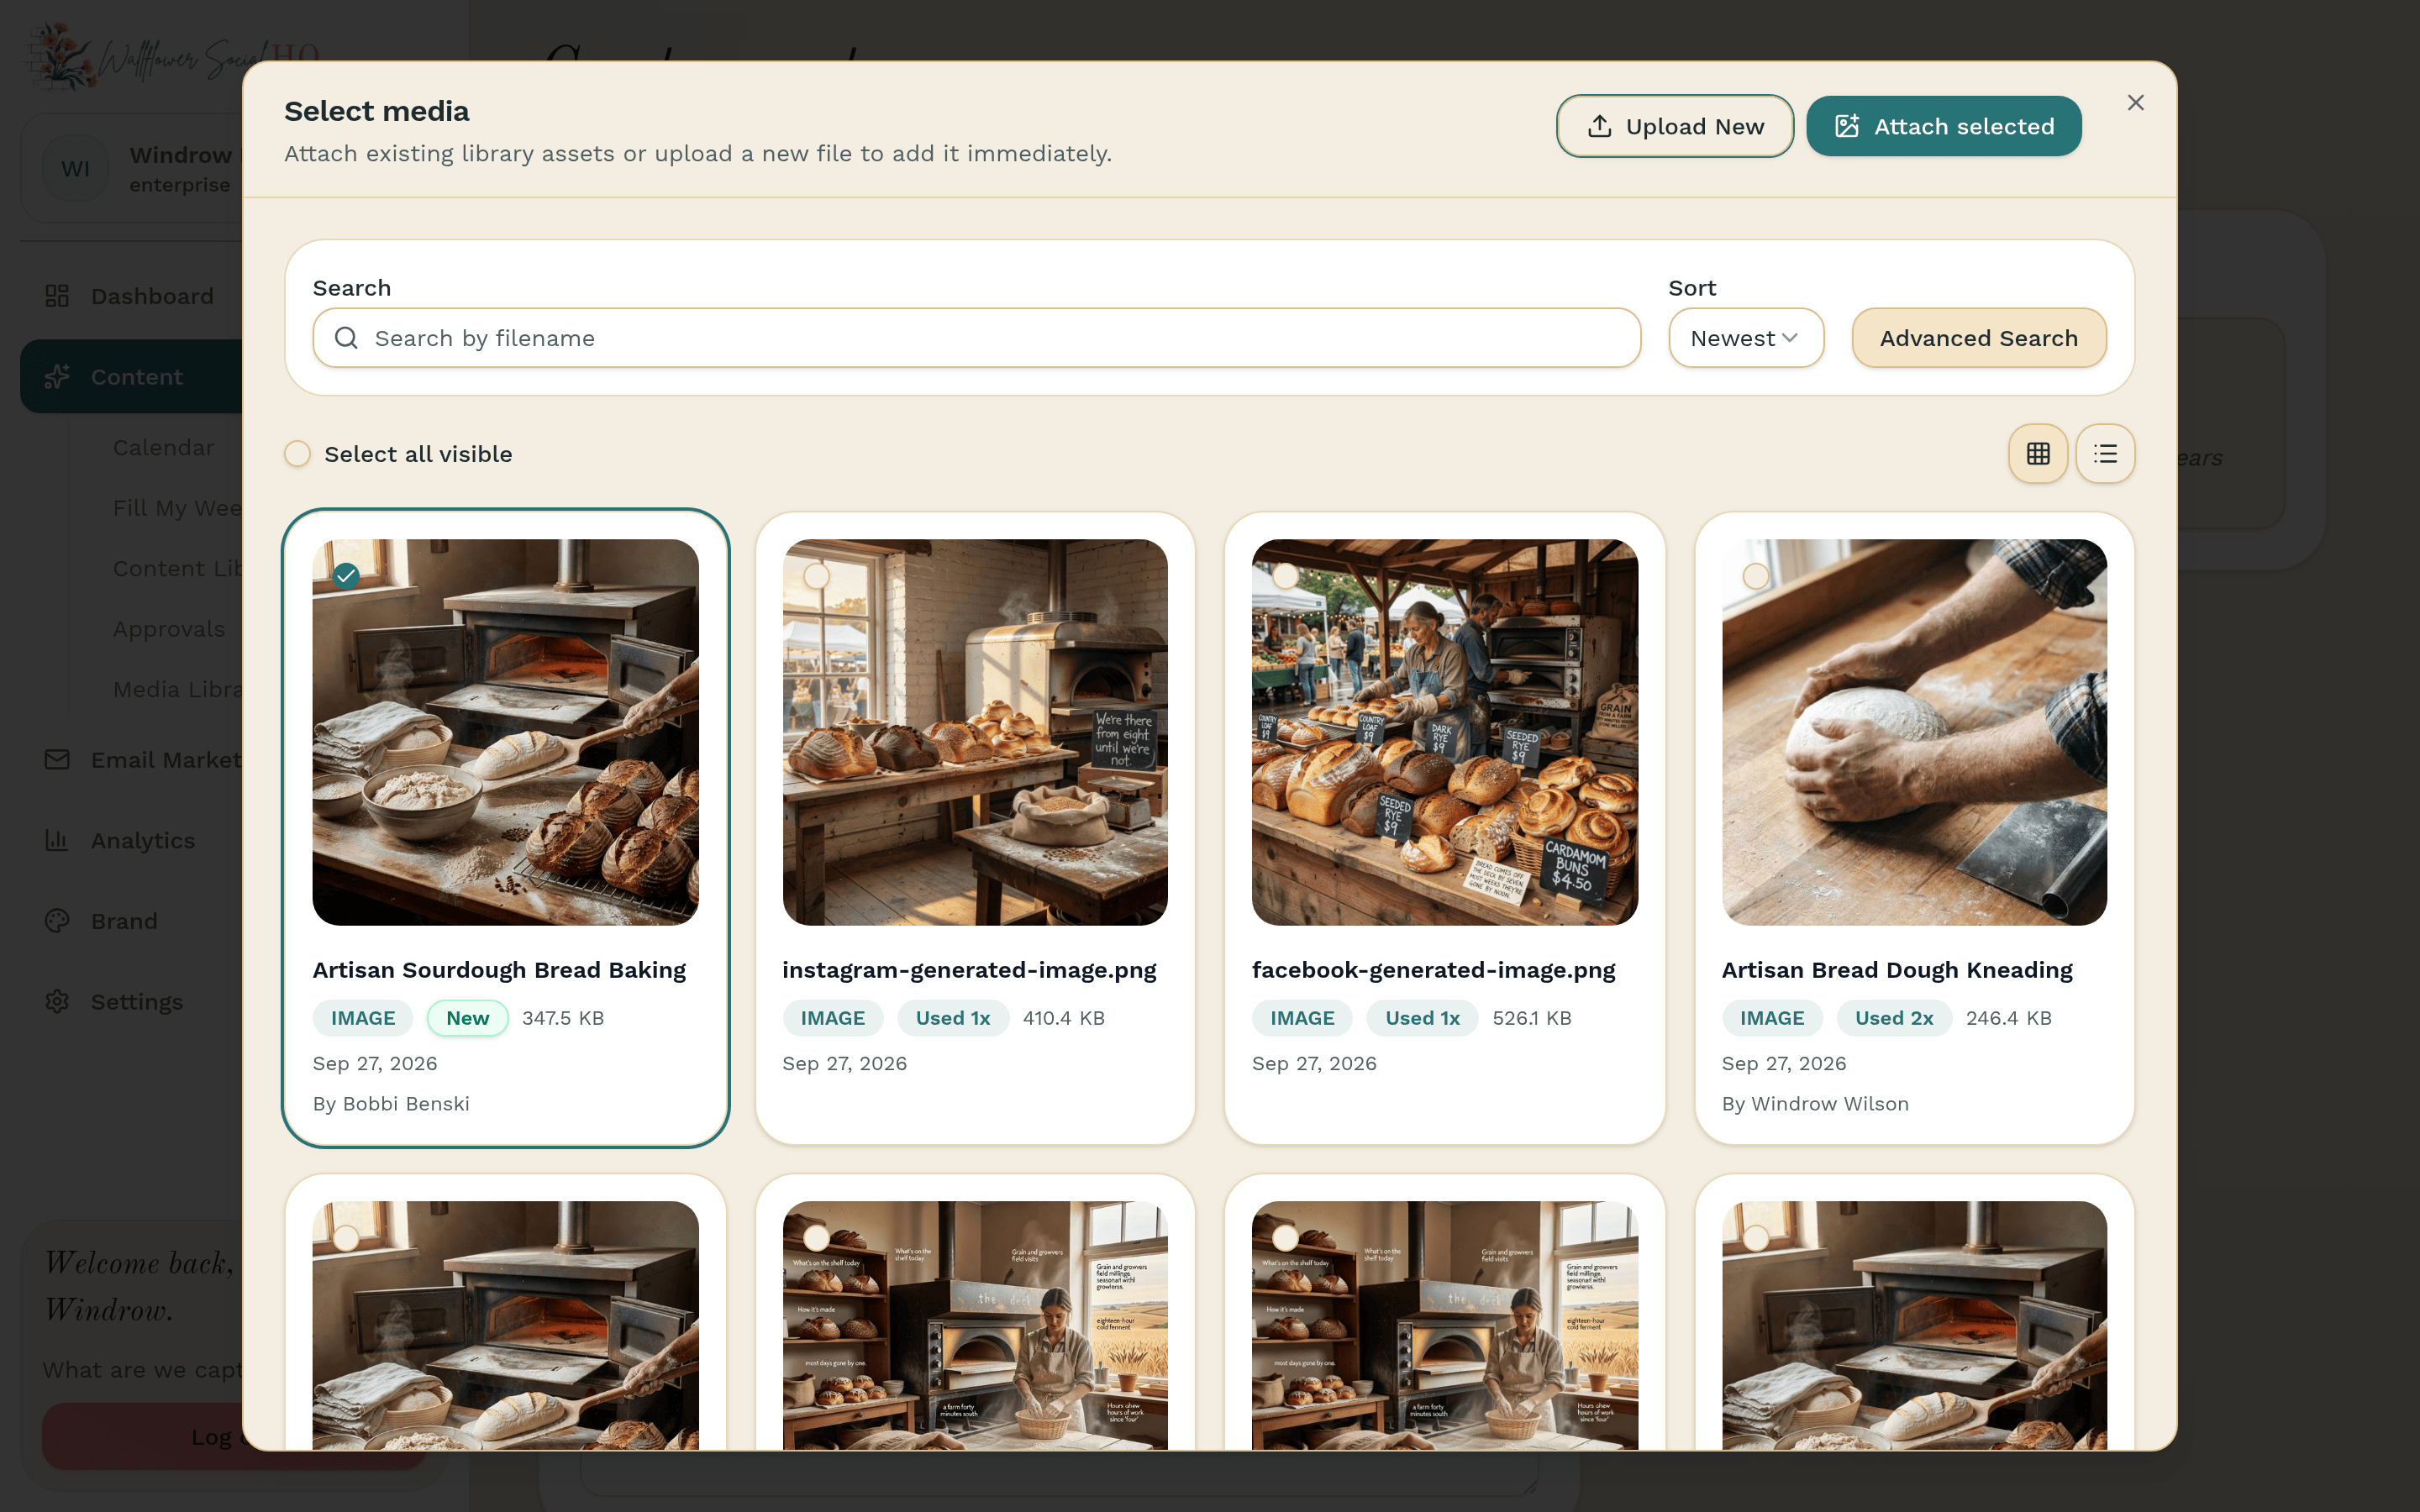Click the Settings gear icon
The width and height of the screenshot is (2420, 1512).
click(x=57, y=1001)
